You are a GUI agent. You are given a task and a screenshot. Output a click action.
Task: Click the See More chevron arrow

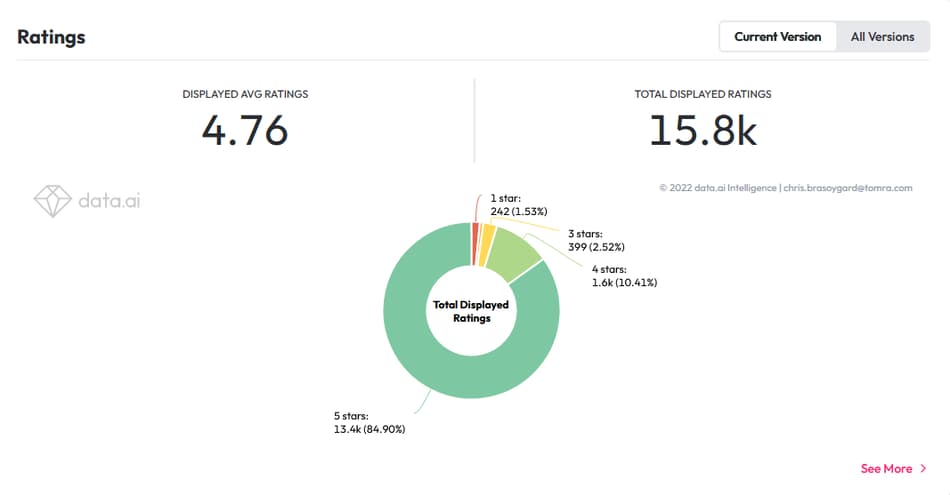pyautogui.click(x=923, y=468)
